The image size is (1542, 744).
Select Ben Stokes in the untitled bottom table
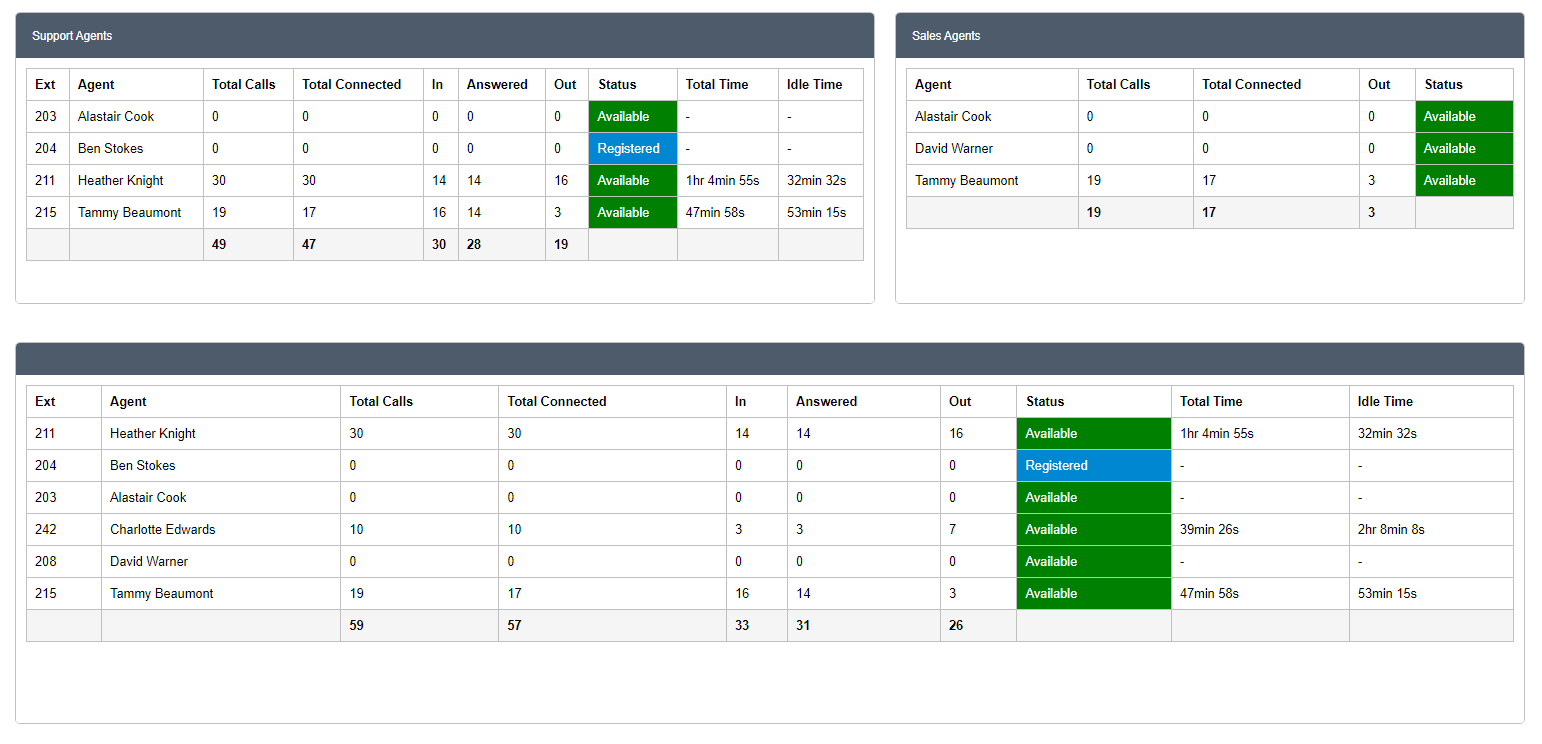click(x=142, y=466)
